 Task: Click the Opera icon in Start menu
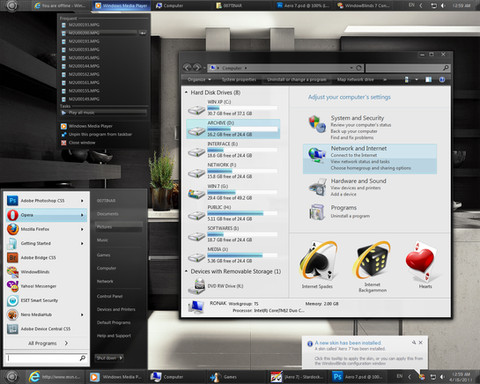(x=13, y=215)
